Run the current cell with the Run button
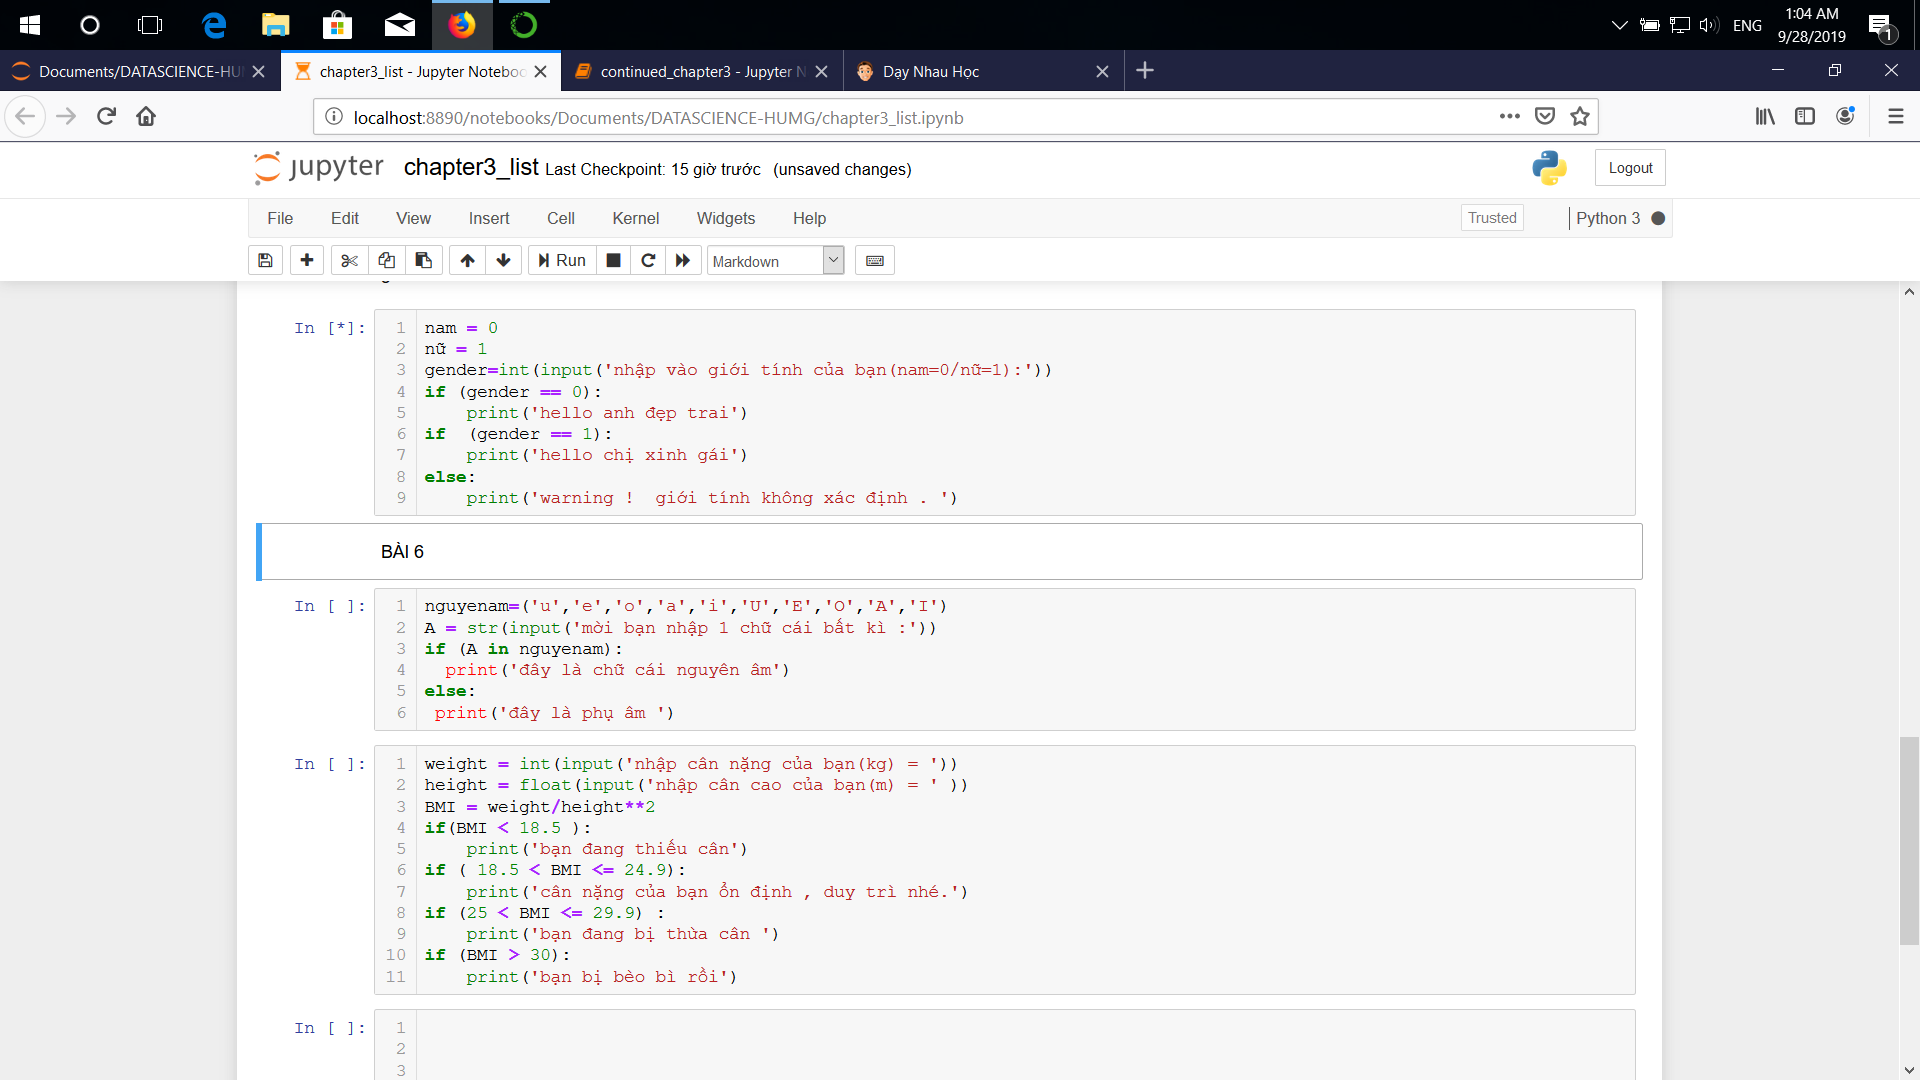Viewport: 1920px width, 1080px height. (x=562, y=261)
